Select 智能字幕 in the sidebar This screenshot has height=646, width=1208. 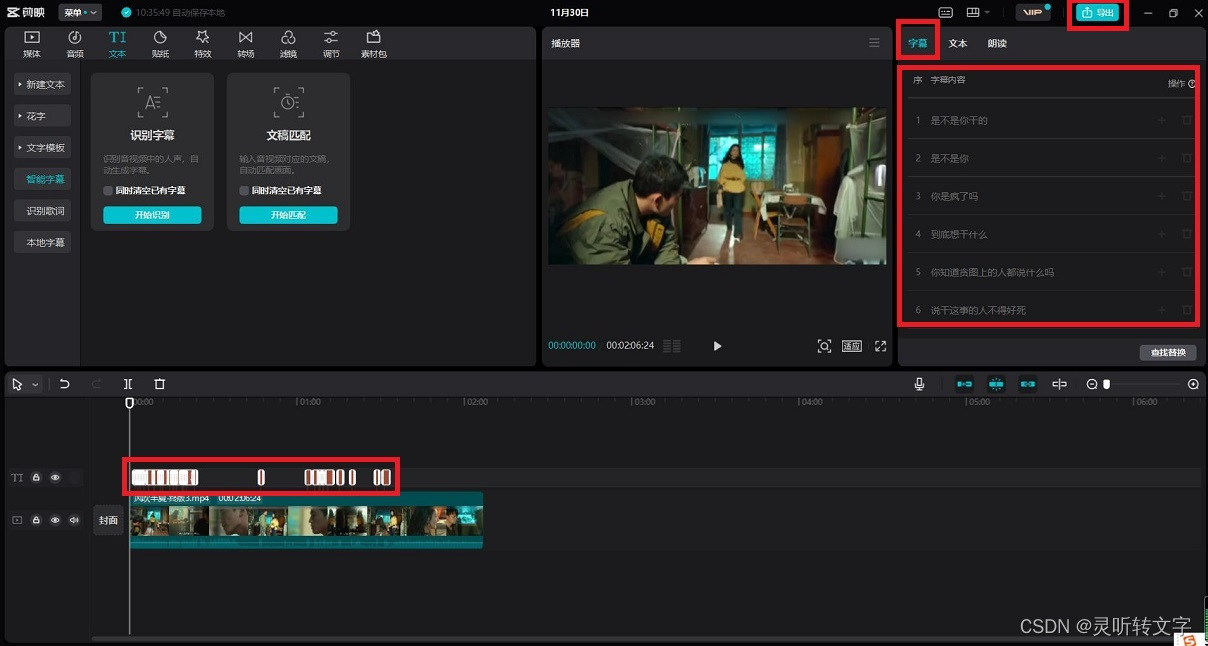44,179
